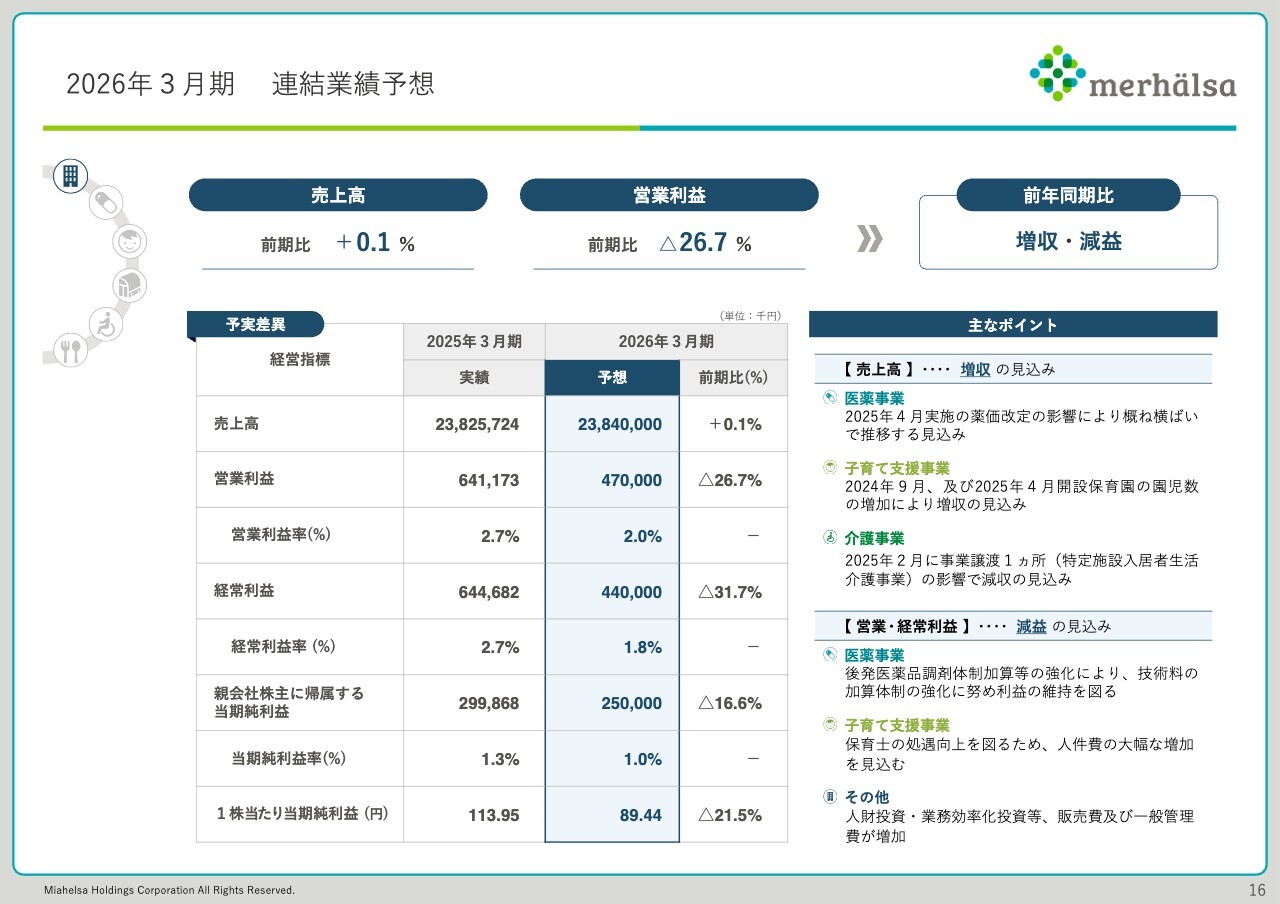Viewport: 1280px width, 904px height.
Task: Click the 2.0% forecast cell
Action: coord(642,536)
